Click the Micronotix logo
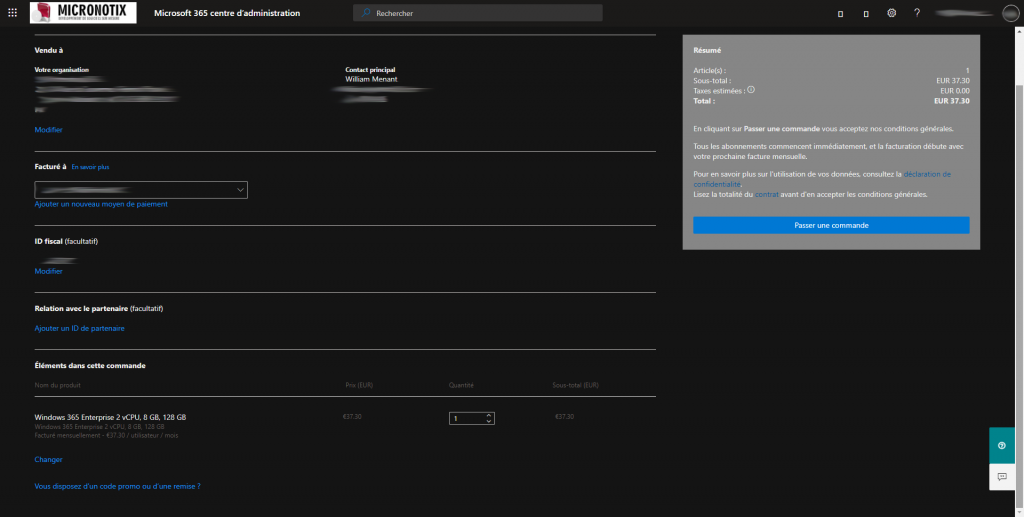This screenshot has height=517, width=1024. pyautogui.click(x=83, y=12)
